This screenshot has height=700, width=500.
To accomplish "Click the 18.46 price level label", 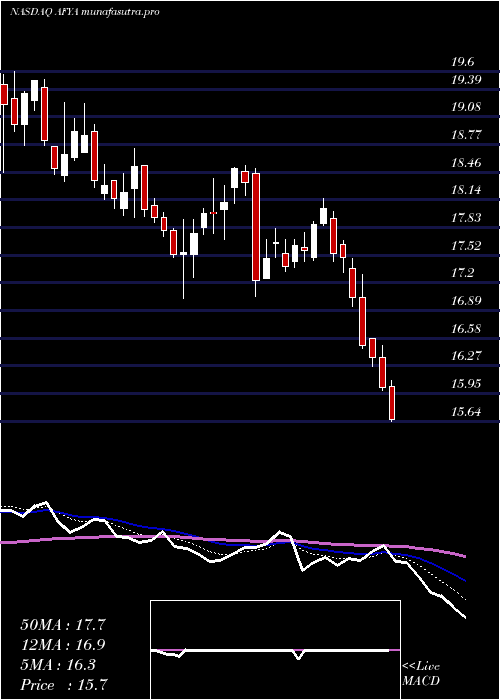I will (466, 162).
